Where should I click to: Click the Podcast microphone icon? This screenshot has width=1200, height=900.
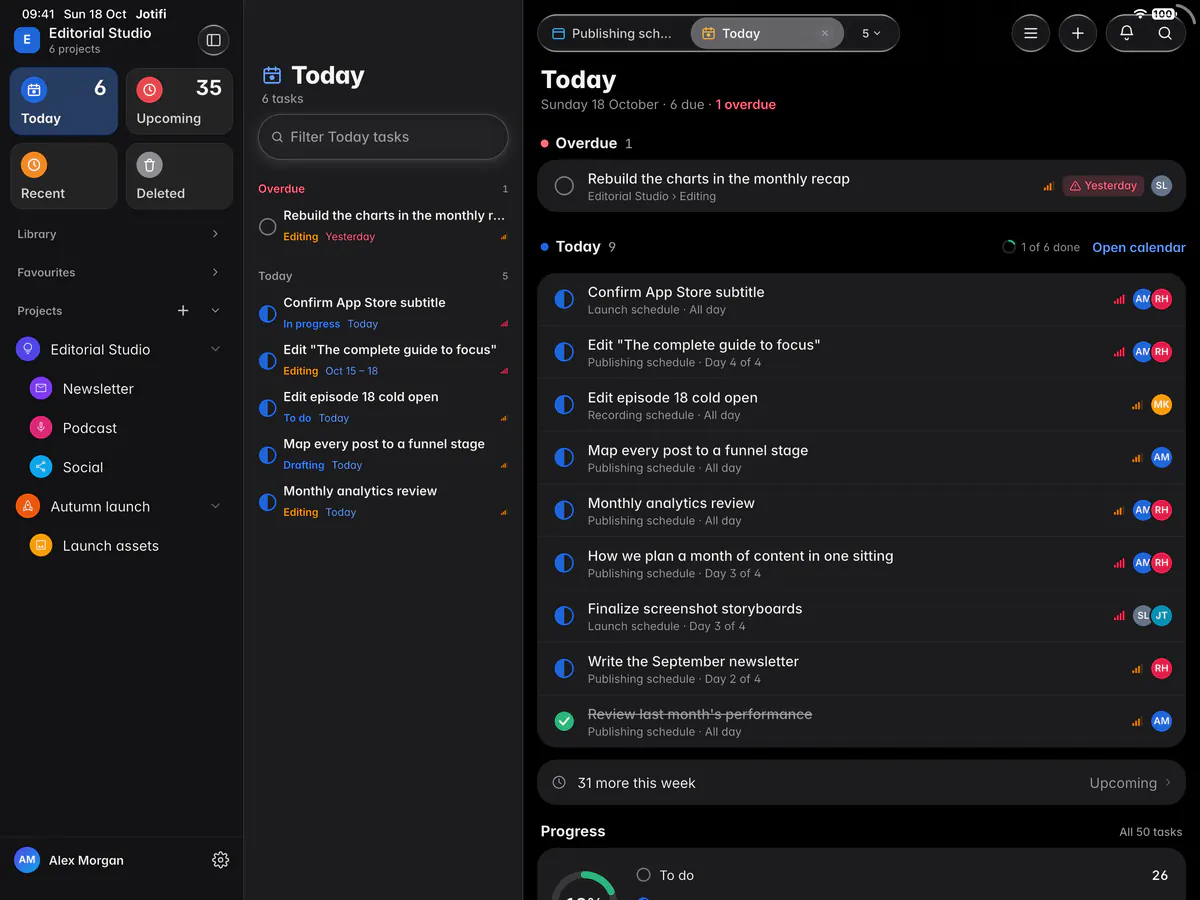pyautogui.click(x=41, y=427)
